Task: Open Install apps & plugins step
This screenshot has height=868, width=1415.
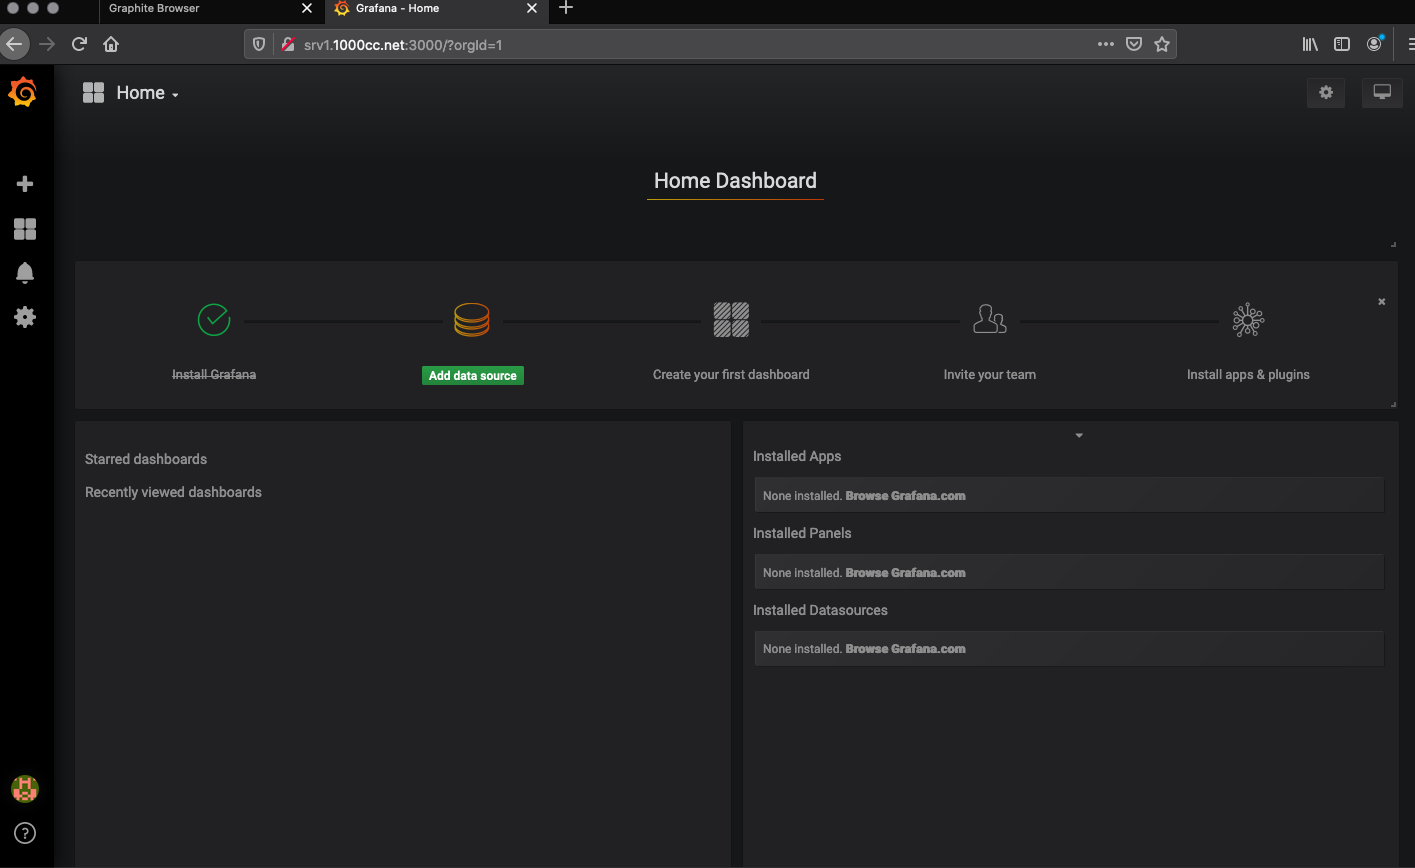Action: [1247, 374]
